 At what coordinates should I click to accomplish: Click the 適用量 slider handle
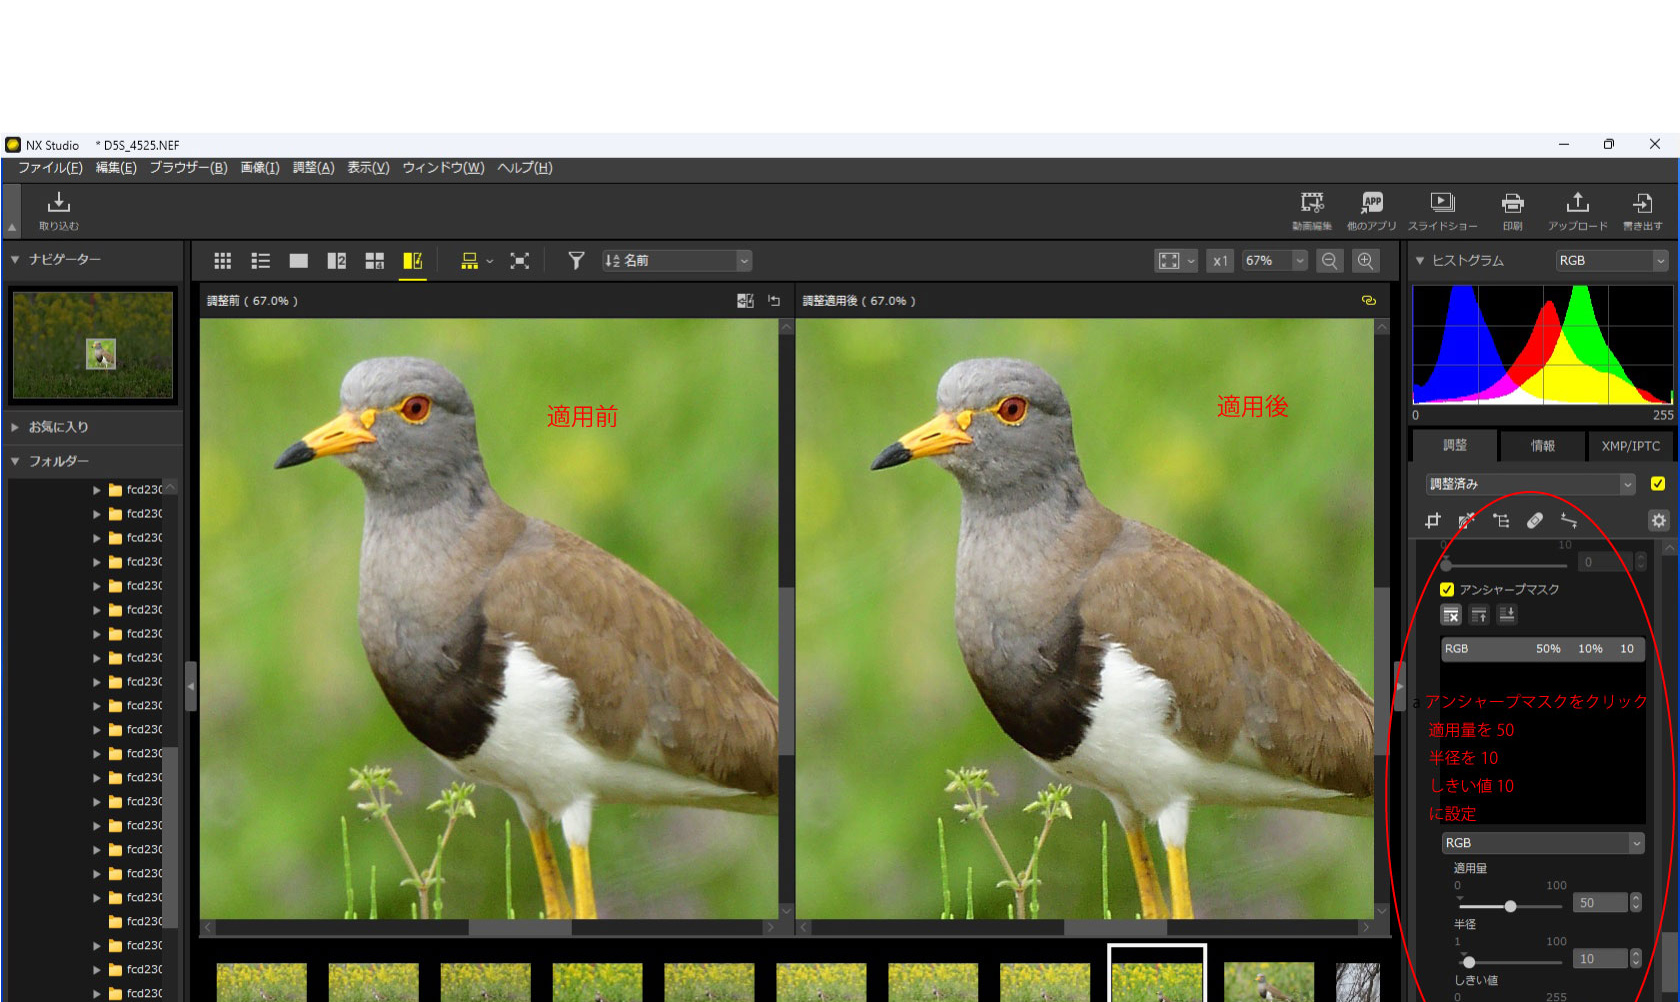pyautogui.click(x=1510, y=906)
